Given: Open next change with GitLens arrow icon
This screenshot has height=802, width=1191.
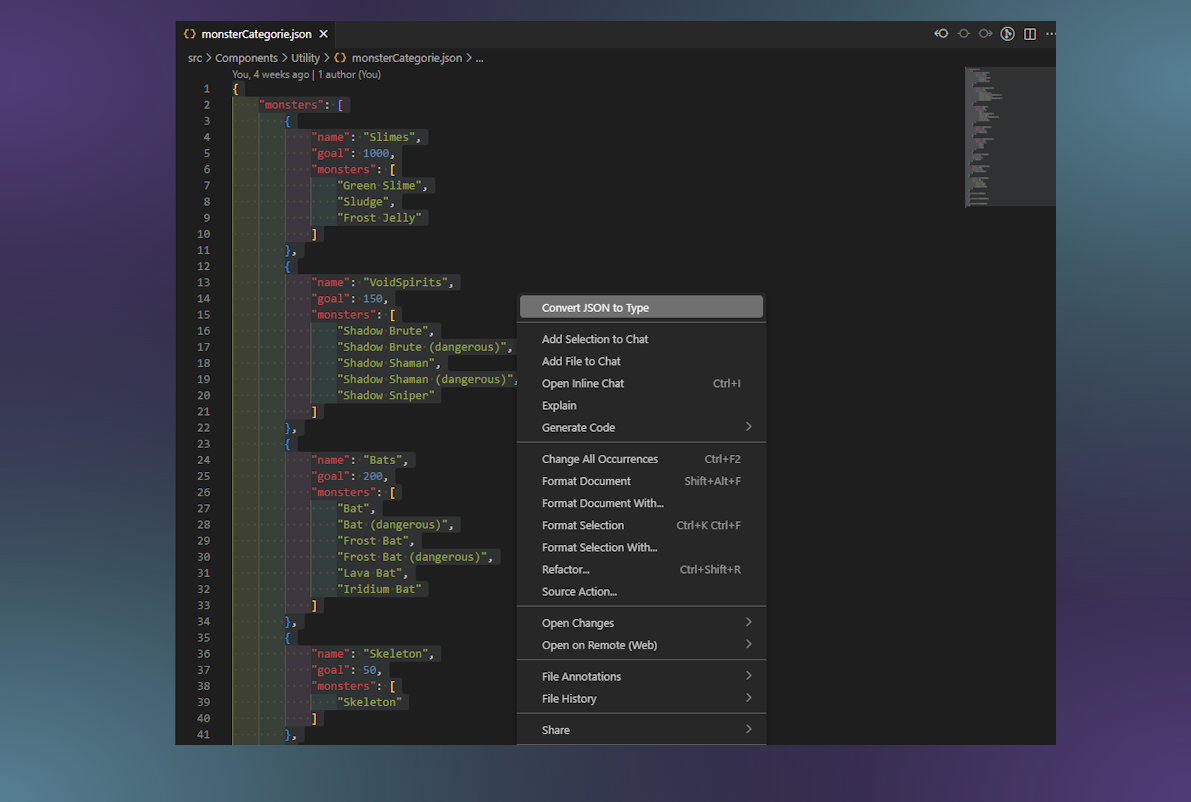Looking at the screenshot, I should click(x=985, y=34).
